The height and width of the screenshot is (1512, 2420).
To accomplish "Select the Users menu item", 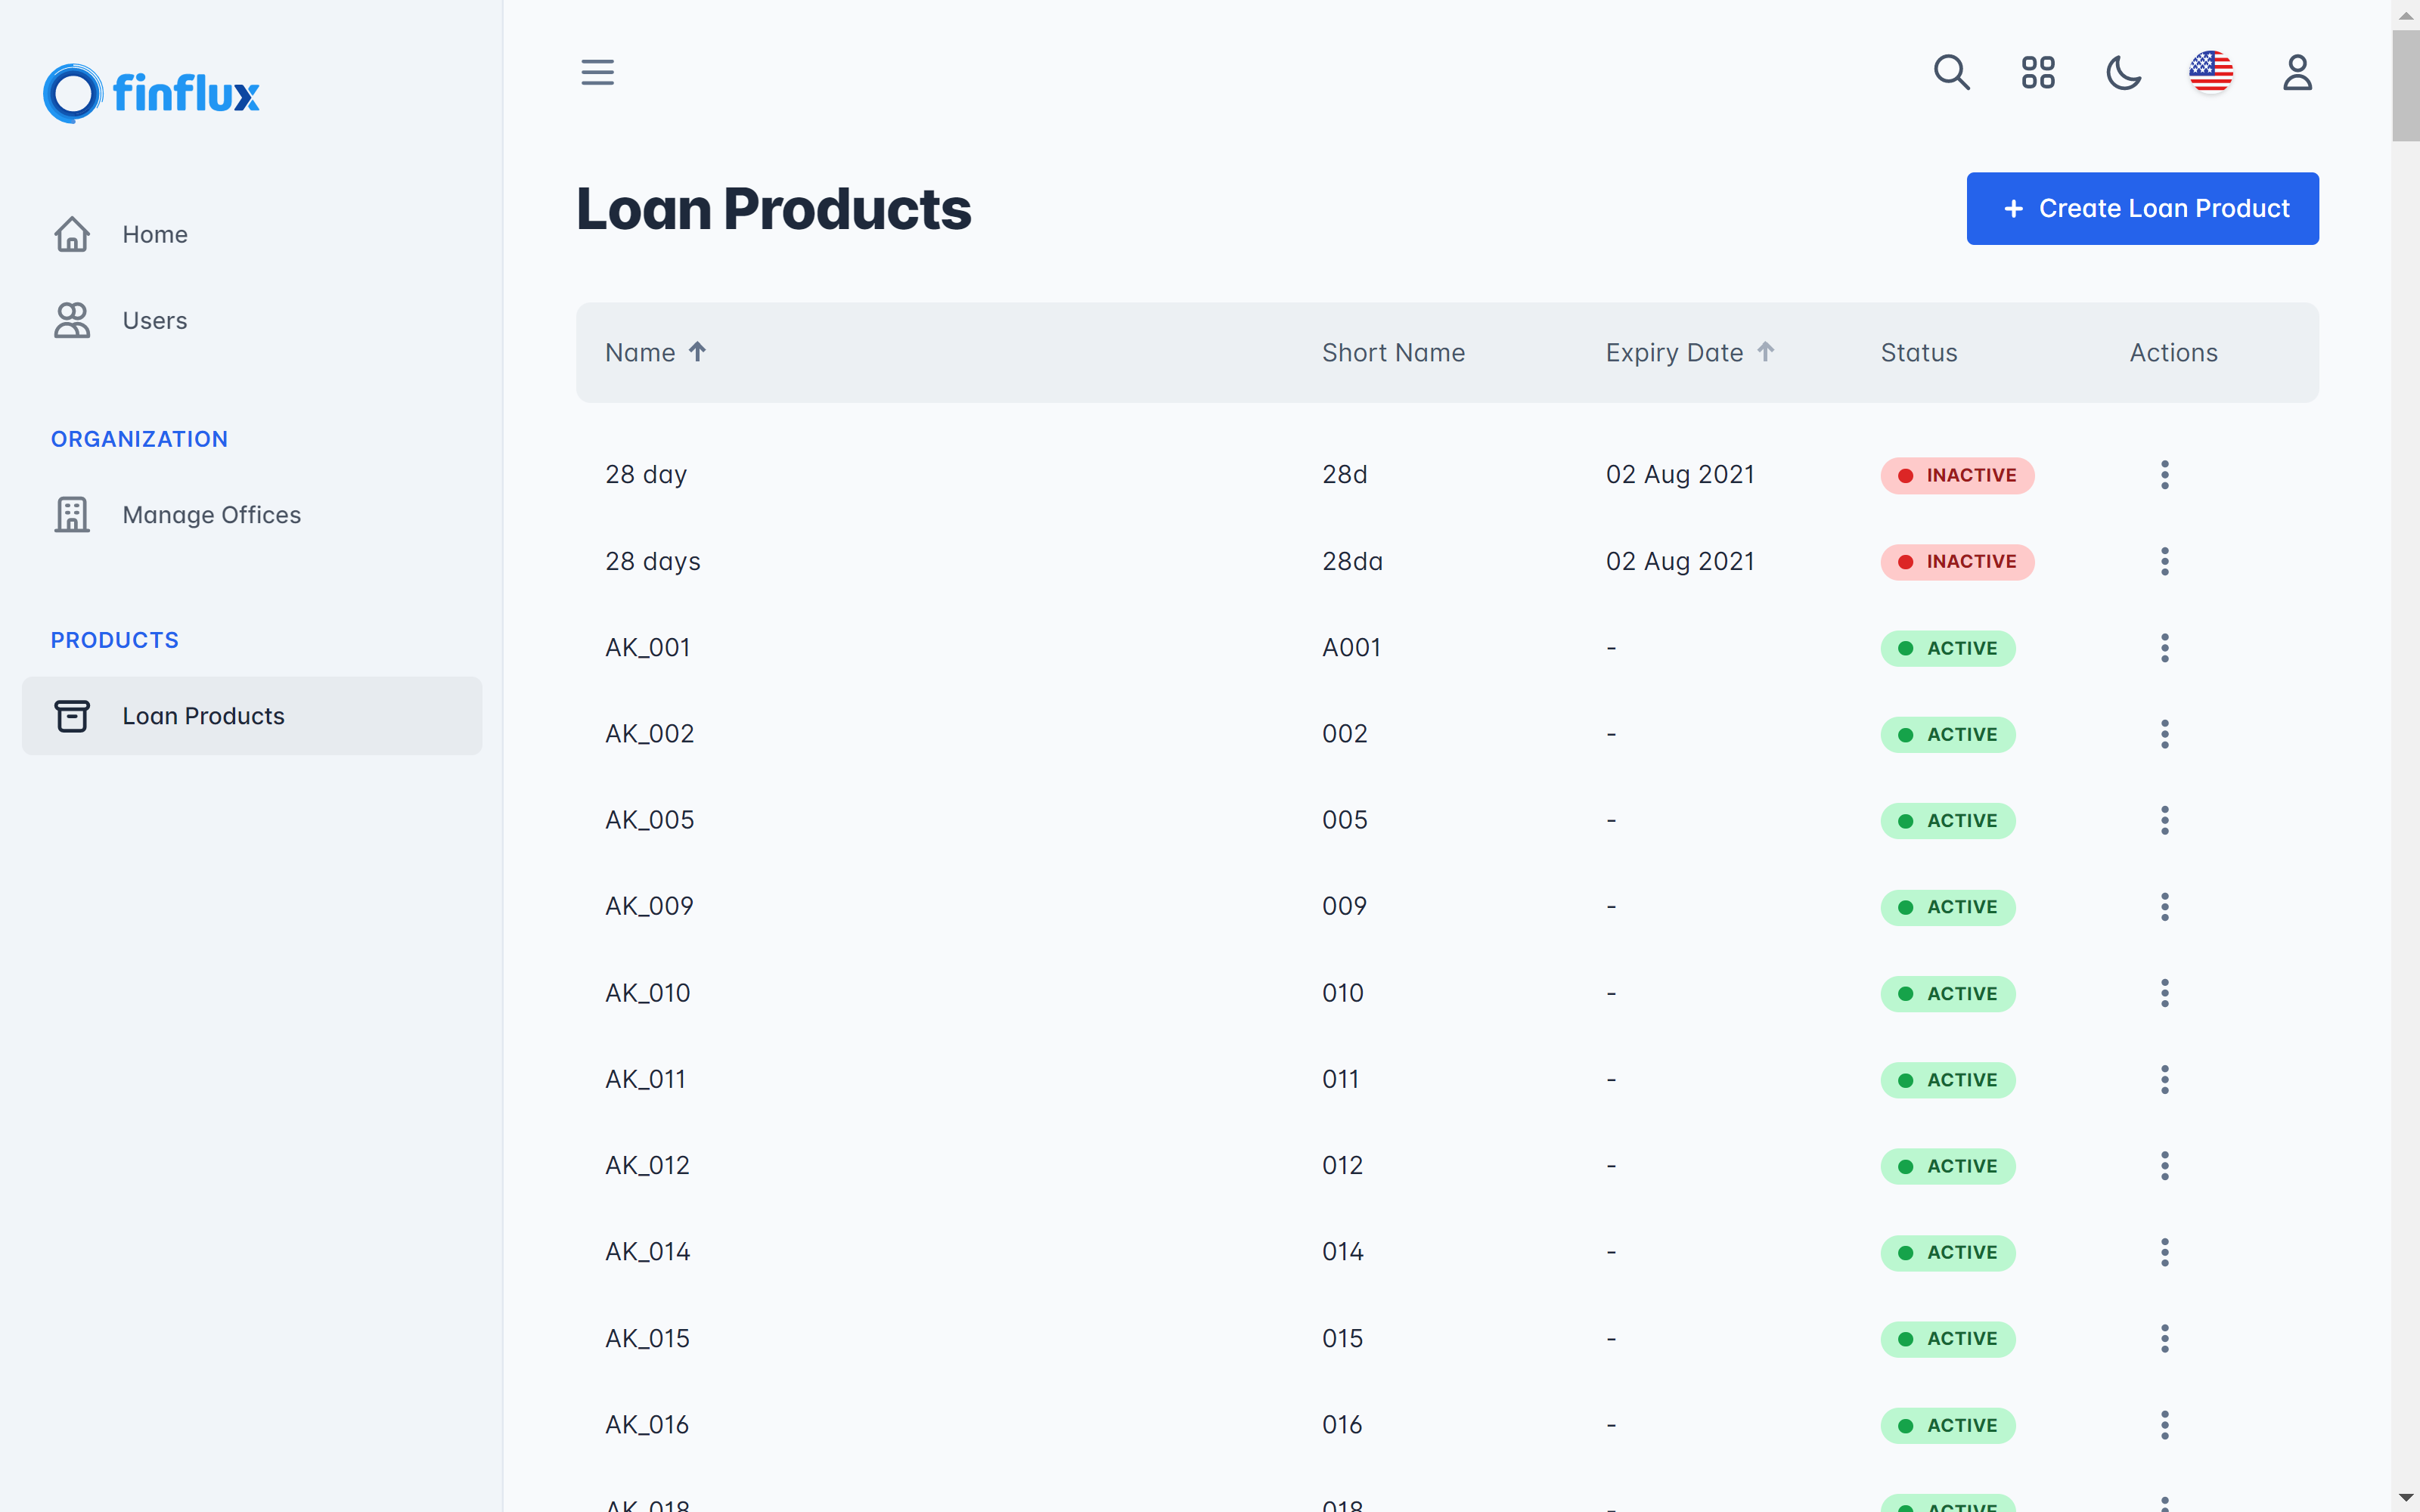I will coord(155,320).
